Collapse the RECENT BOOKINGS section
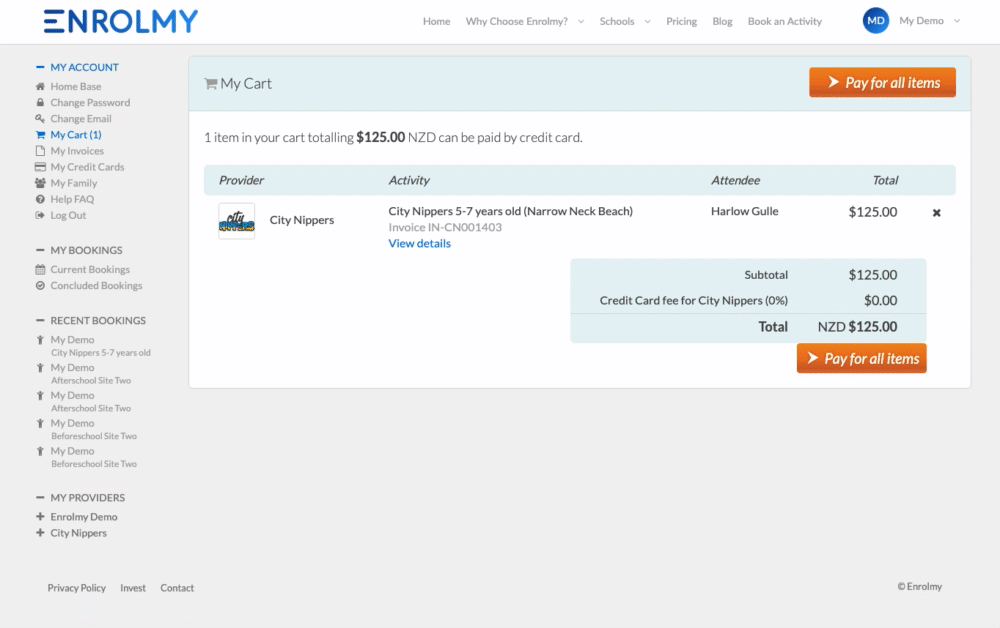The width and height of the screenshot is (1000, 628). point(40,320)
